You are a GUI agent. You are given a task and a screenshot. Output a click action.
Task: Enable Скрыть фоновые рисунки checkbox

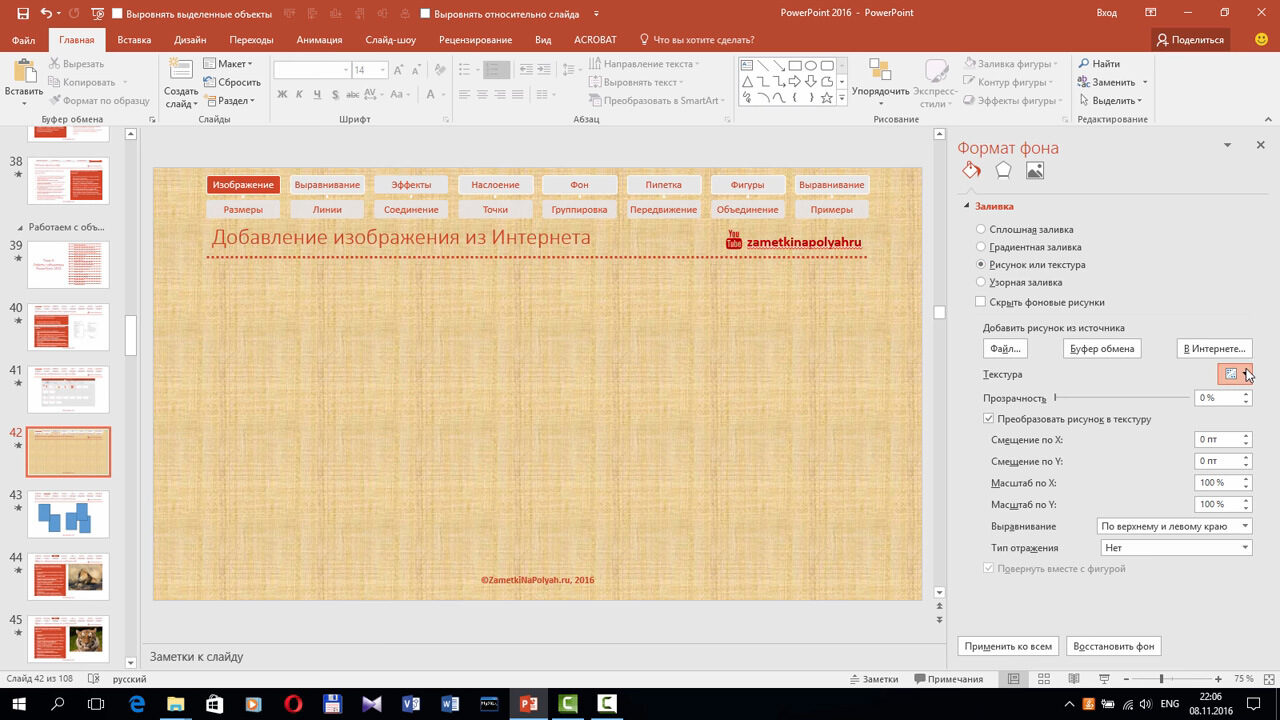pyautogui.click(x=981, y=302)
